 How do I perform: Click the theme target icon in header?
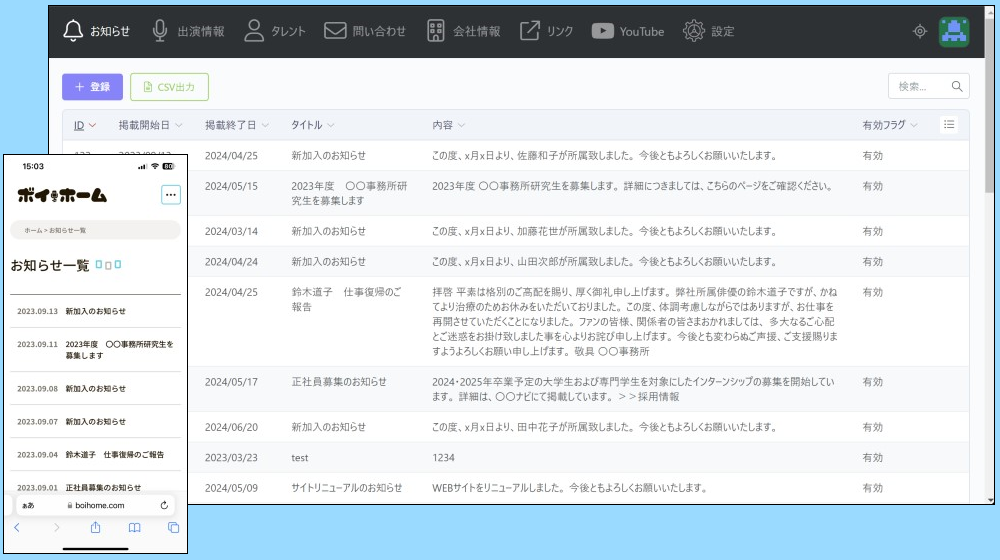point(920,32)
